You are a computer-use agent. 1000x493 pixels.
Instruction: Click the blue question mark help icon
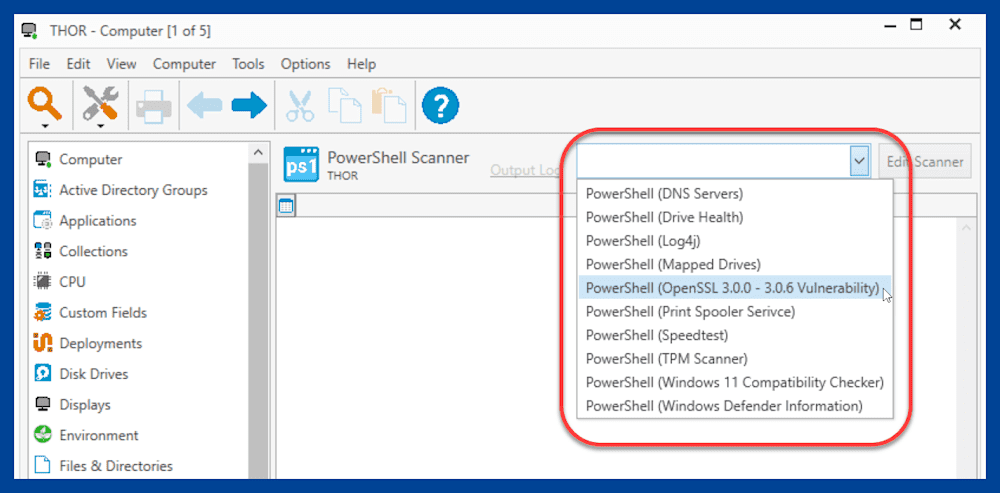[x=440, y=106]
